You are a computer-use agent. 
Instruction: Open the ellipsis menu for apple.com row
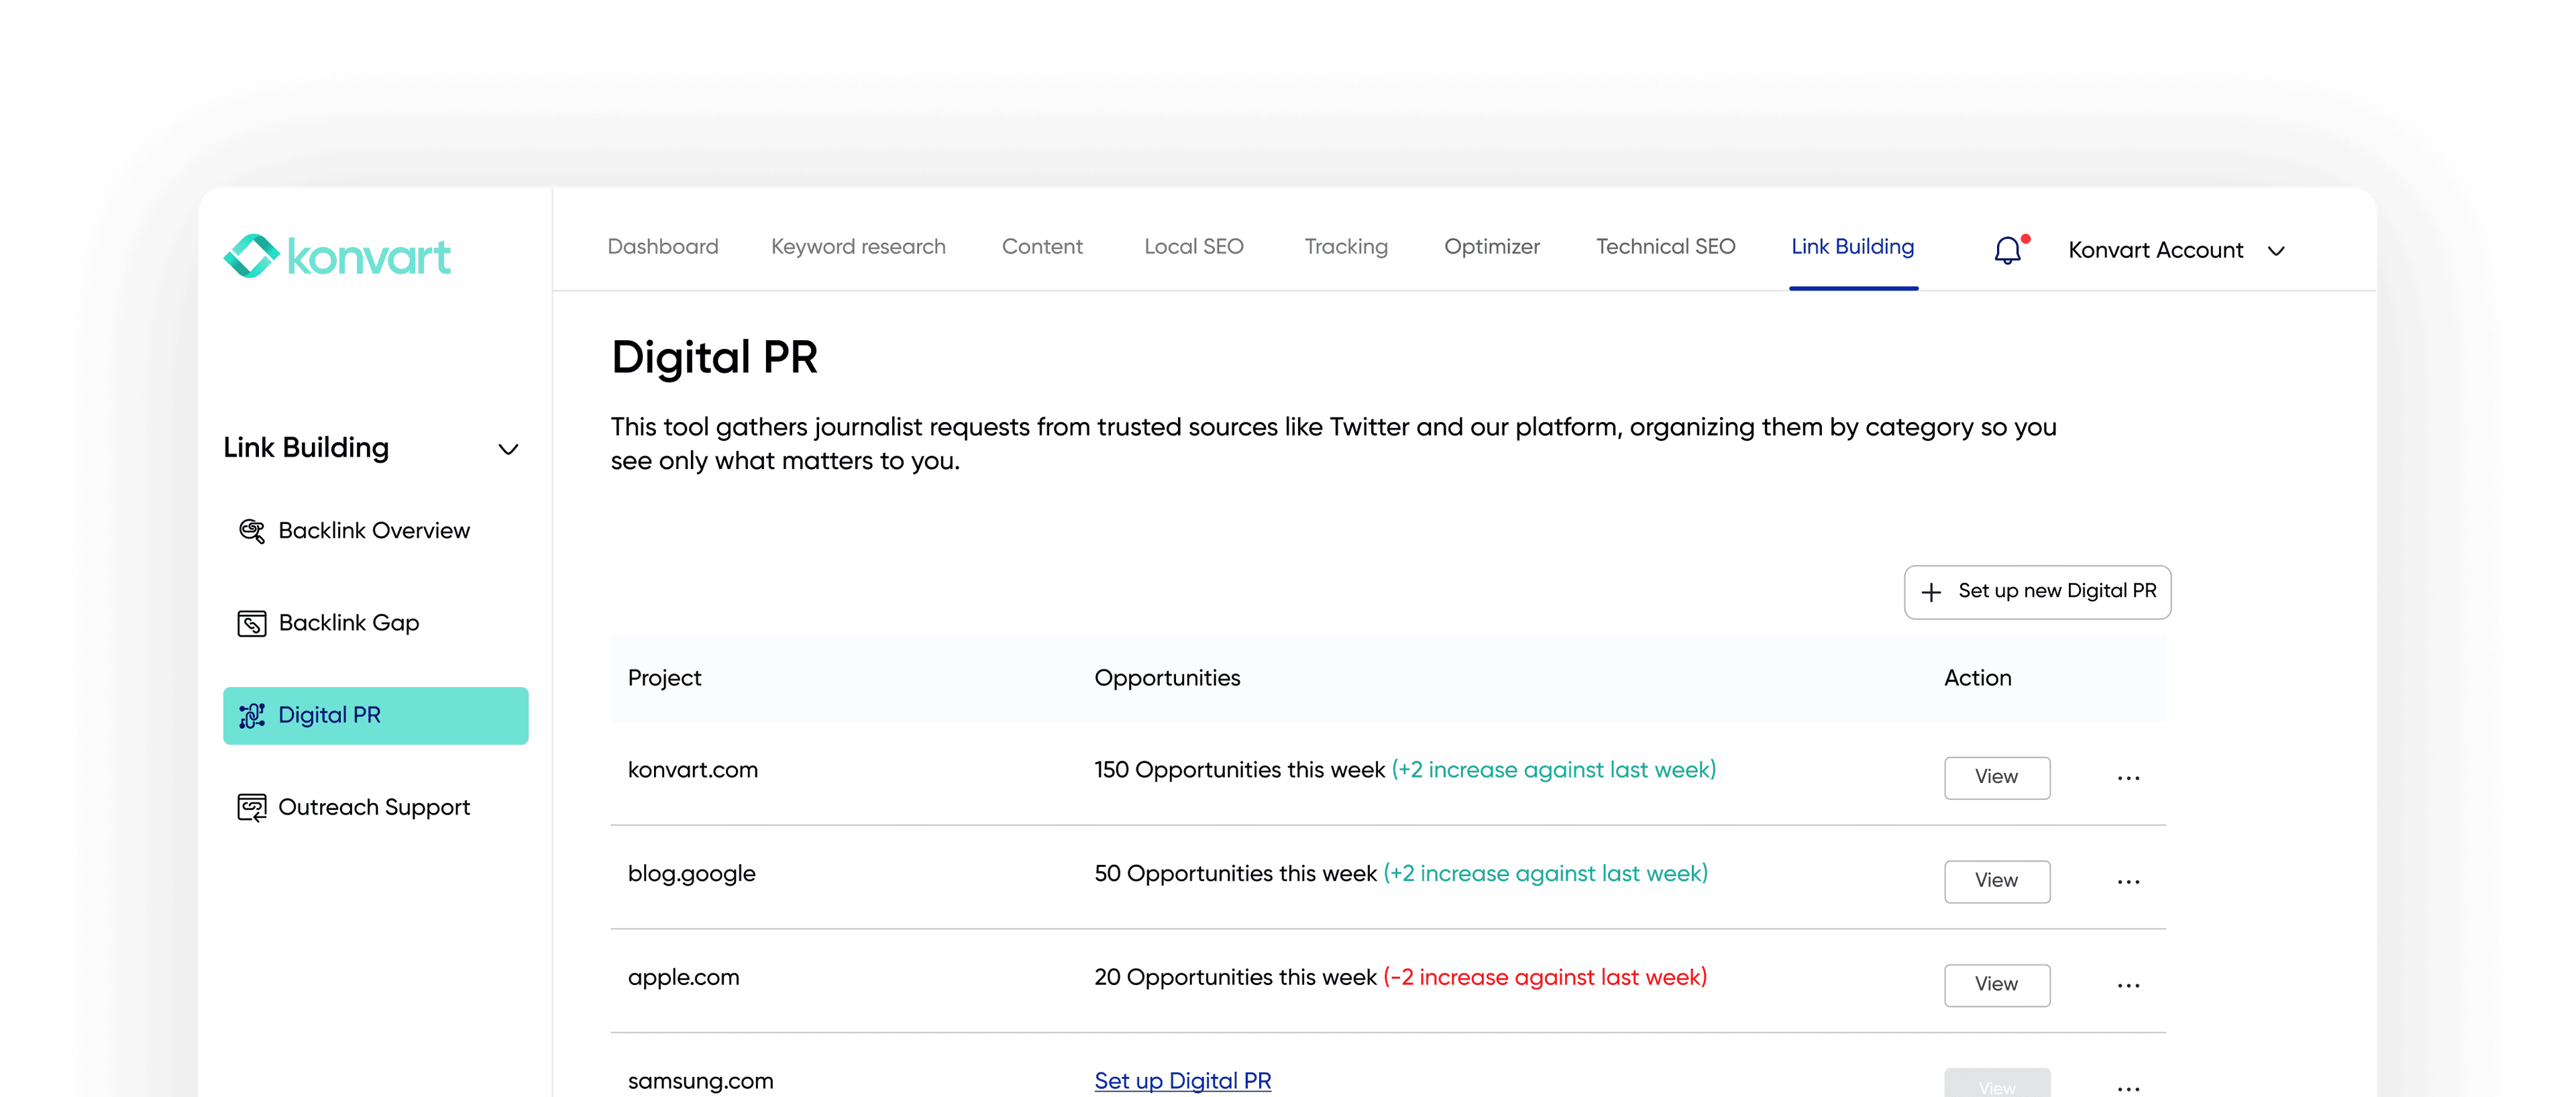pos(2128,985)
